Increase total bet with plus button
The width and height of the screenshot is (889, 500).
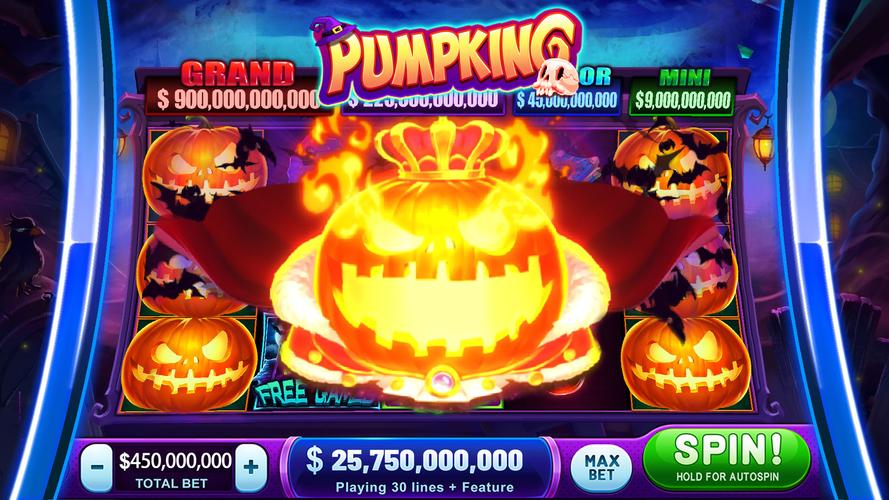251,468
